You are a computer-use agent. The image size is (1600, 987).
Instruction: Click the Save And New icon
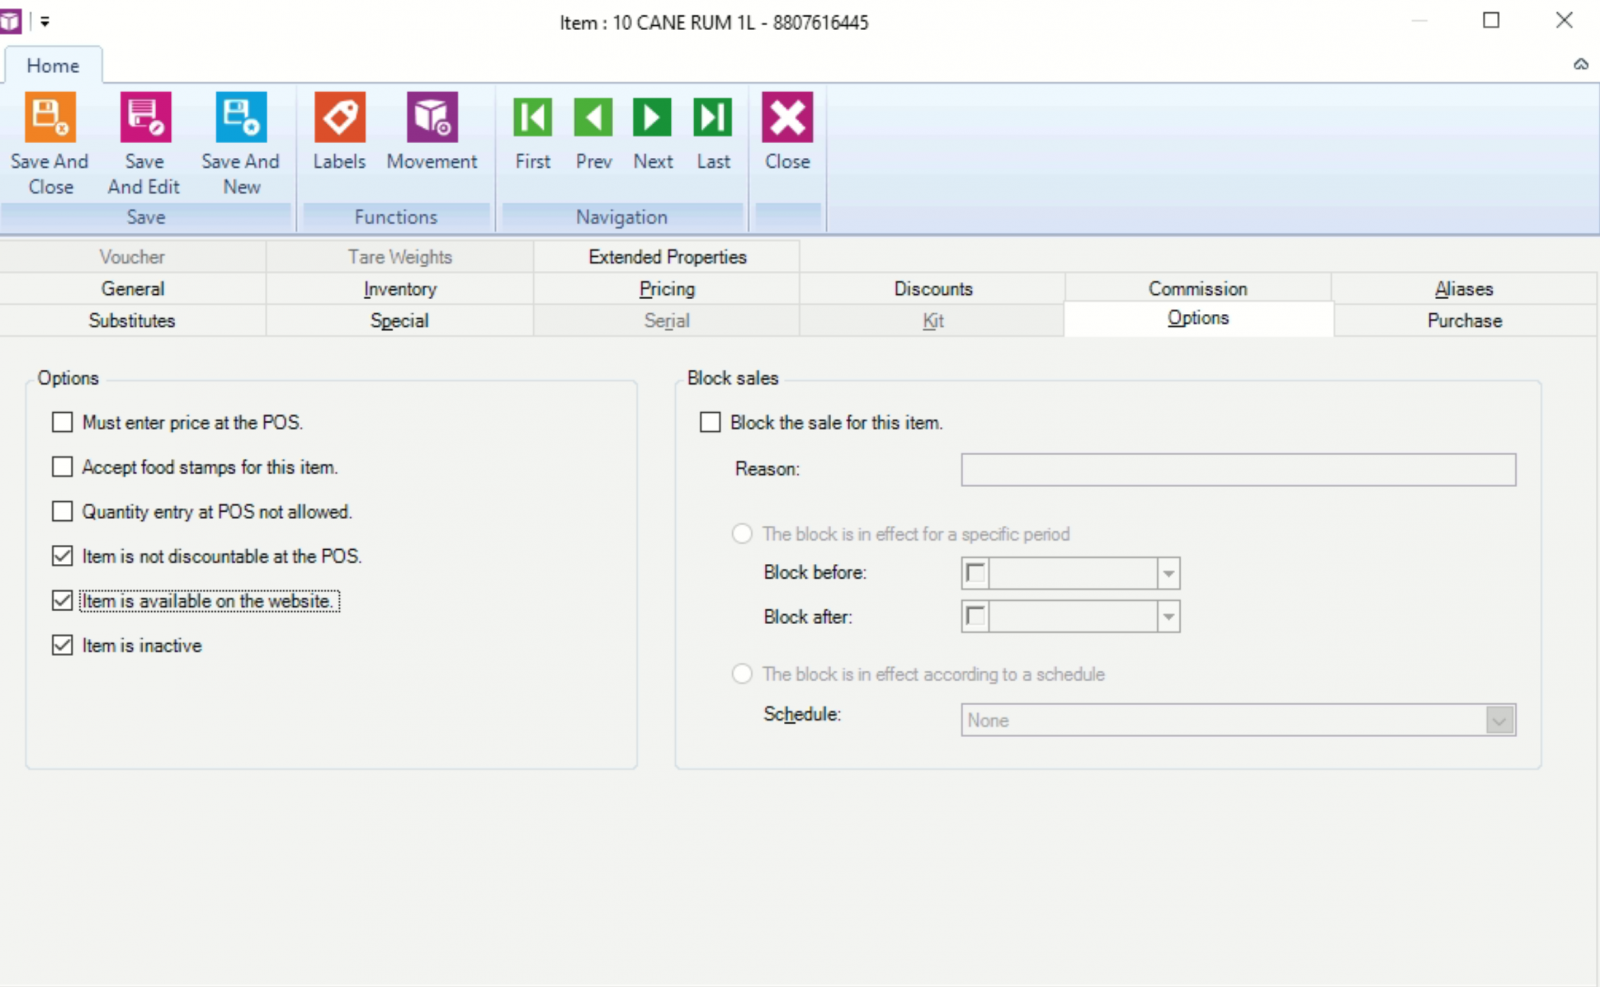pyautogui.click(x=241, y=118)
